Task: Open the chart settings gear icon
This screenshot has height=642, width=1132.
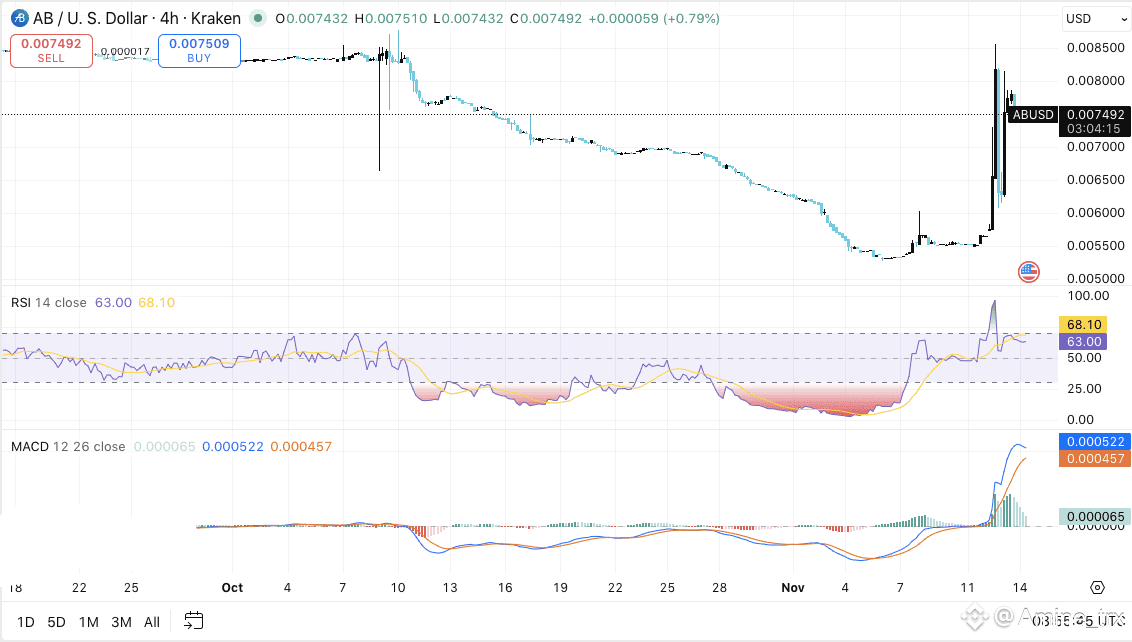Action: pyautogui.click(x=1097, y=587)
